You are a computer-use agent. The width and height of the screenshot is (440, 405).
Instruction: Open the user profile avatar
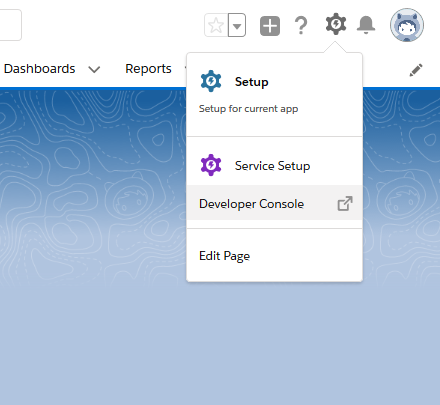click(x=407, y=25)
